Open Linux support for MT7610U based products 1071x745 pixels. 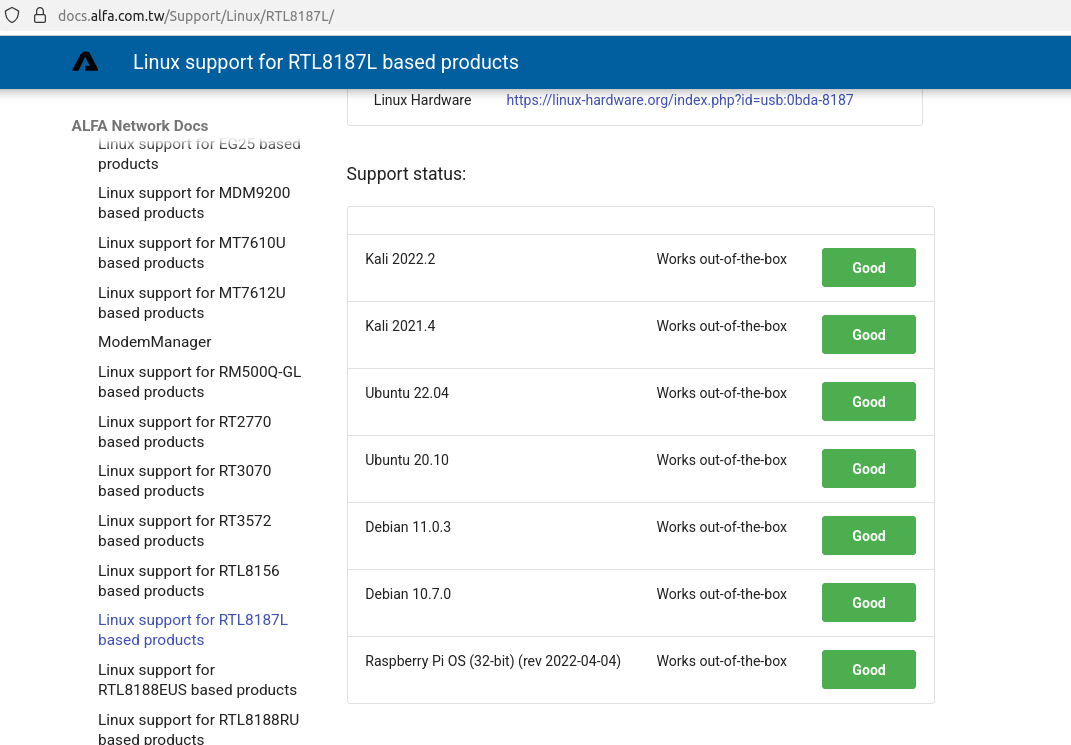[x=192, y=253]
